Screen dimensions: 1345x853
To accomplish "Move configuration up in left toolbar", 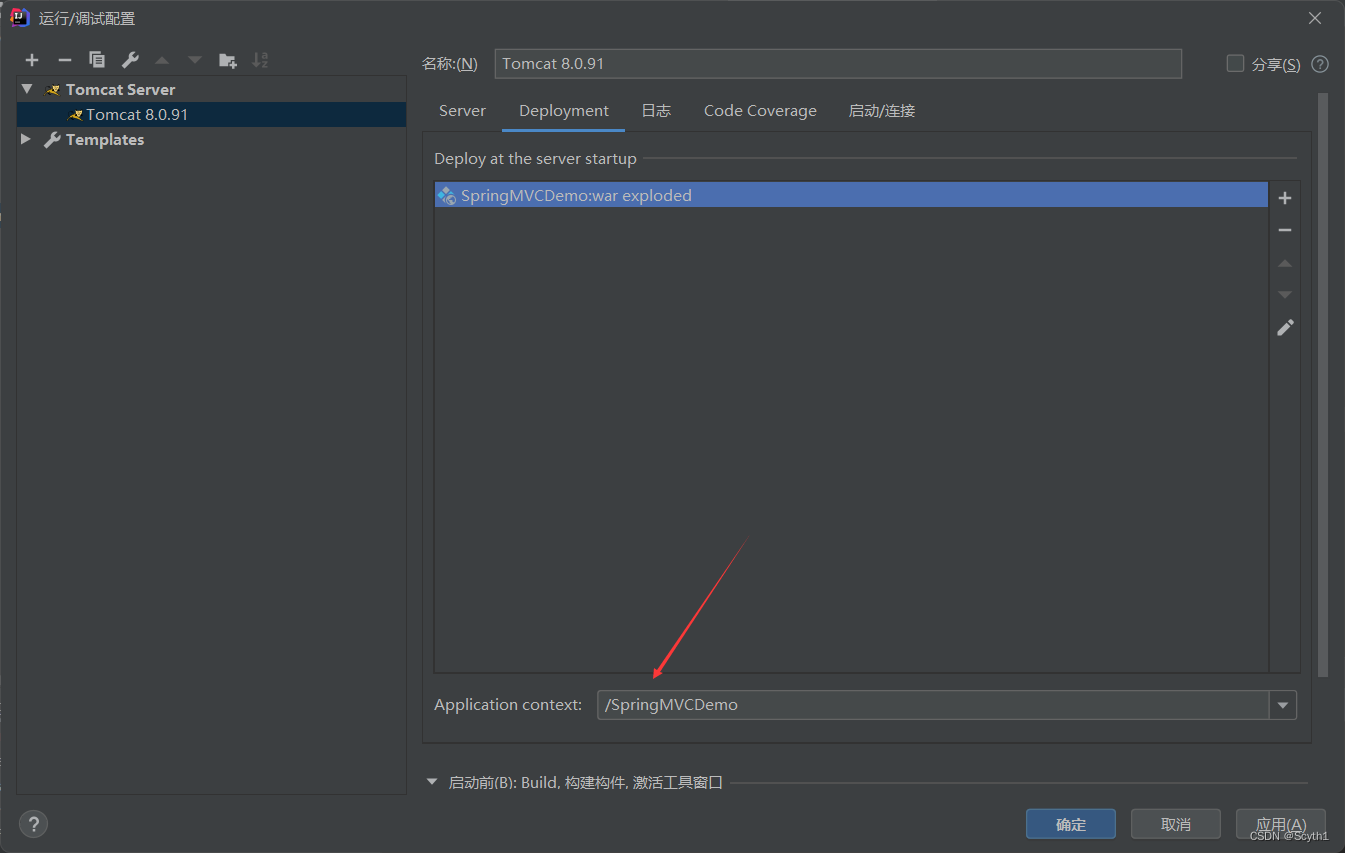I will click(162, 60).
